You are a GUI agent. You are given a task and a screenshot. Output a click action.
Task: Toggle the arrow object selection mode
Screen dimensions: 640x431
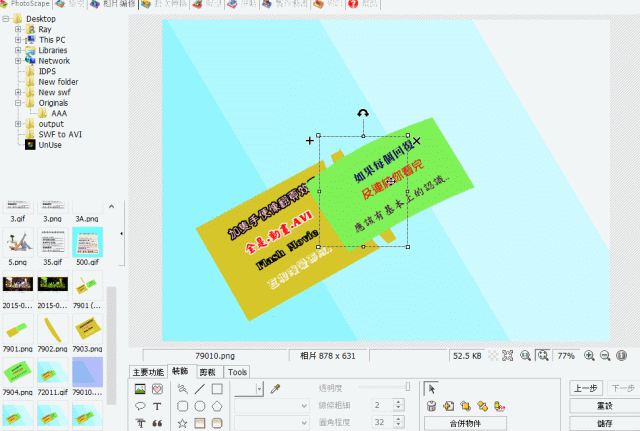[x=431, y=389]
